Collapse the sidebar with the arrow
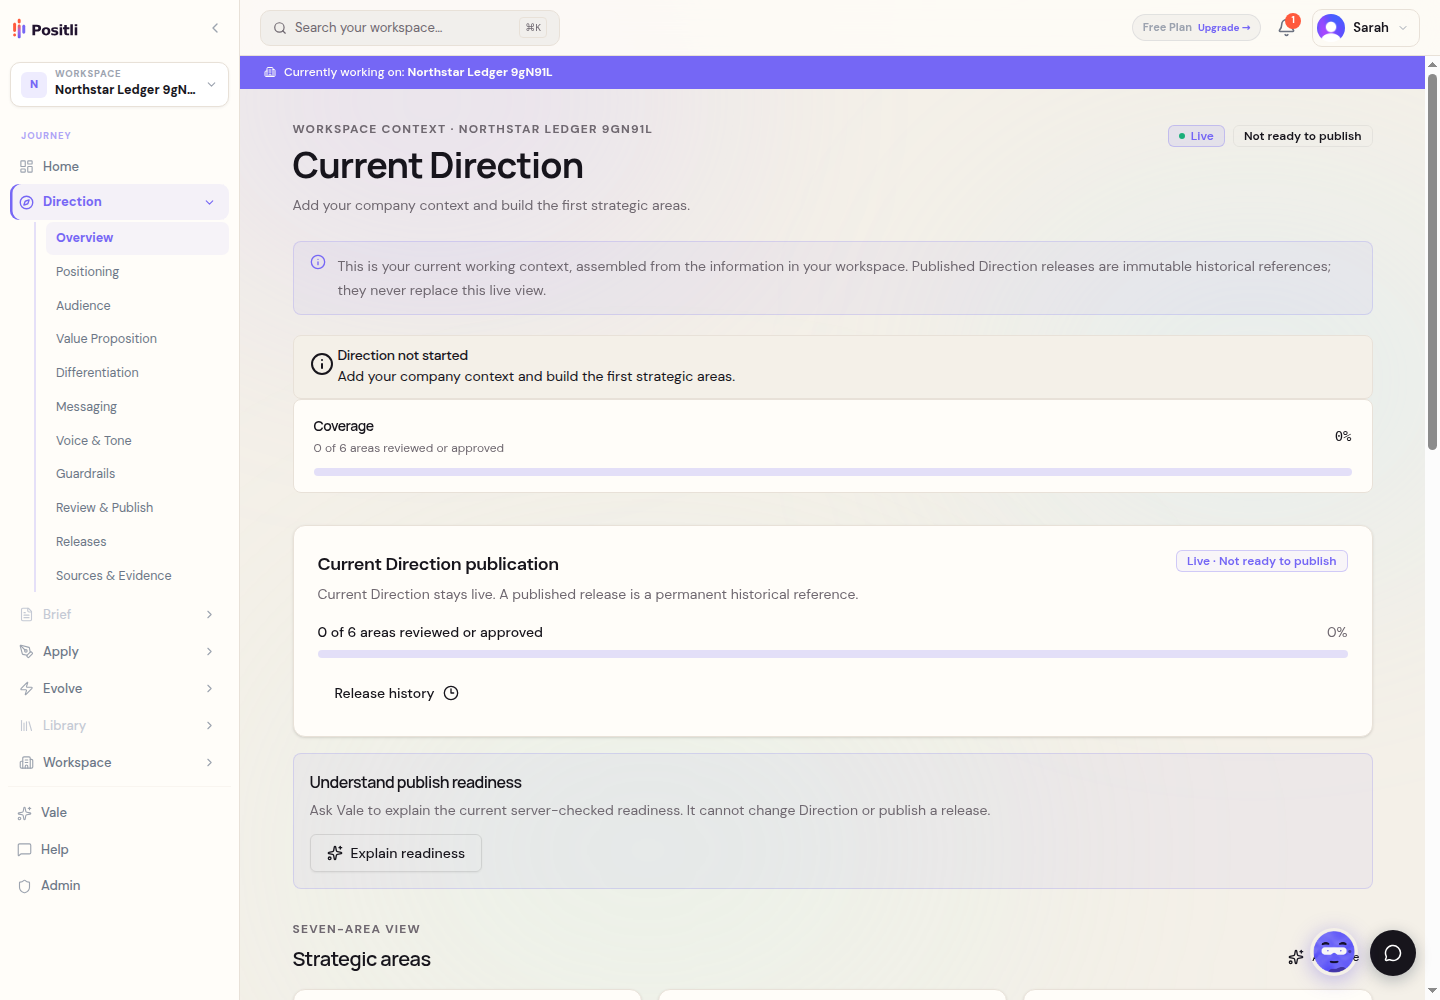The image size is (1440, 1000). click(215, 28)
